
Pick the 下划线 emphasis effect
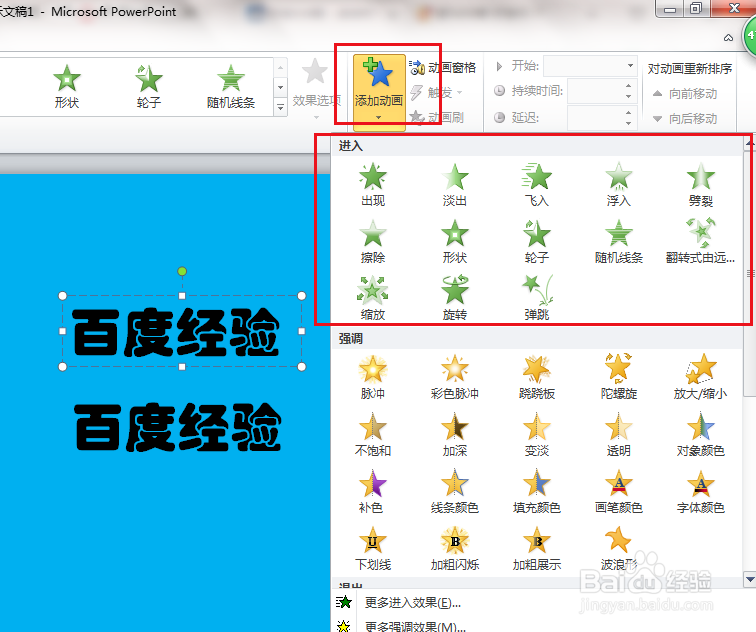tap(373, 548)
